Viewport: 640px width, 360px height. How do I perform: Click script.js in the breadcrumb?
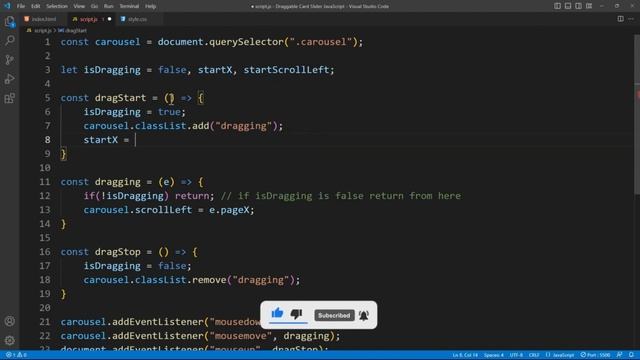point(42,31)
